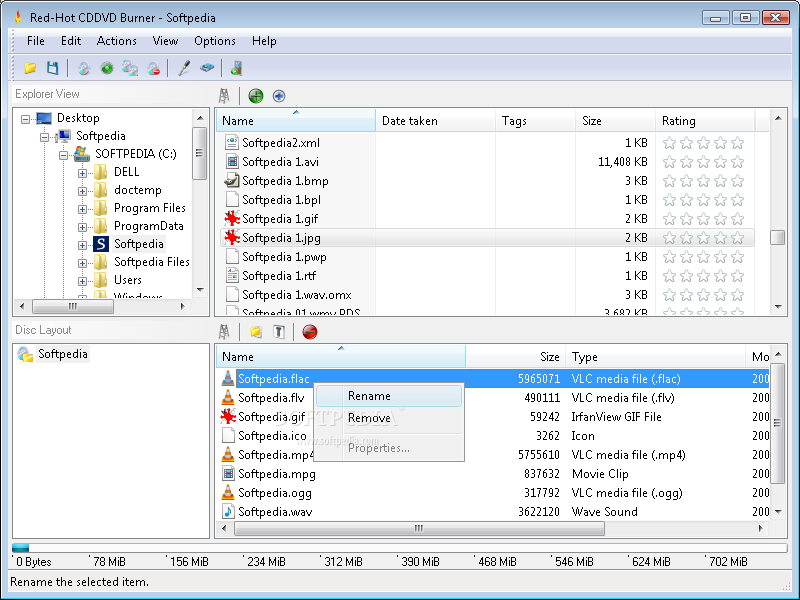Image resolution: width=800 pixels, height=600 pixels.
Task: Click the screwdriver settings icon
Action: click(184, 68)
